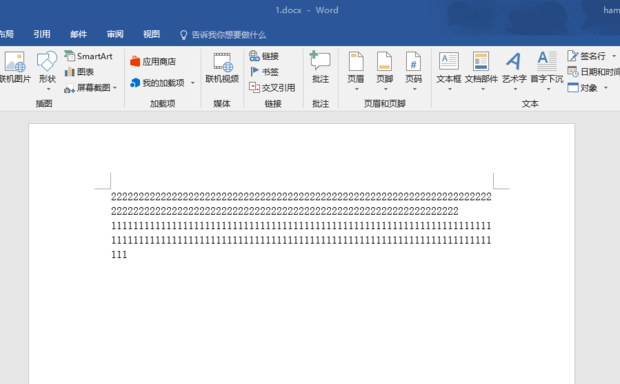Image resolution: width=620 pixels, height=384 pixels.
Task: Switch to the Mailings (邮件) tab
Action: pyautogui.click(x=78, y=34)
